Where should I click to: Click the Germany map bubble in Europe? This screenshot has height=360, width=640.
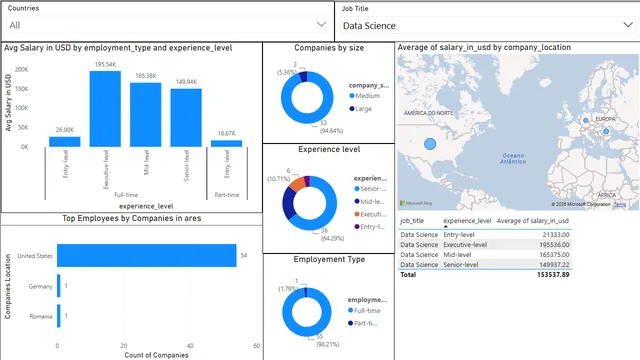586,120
